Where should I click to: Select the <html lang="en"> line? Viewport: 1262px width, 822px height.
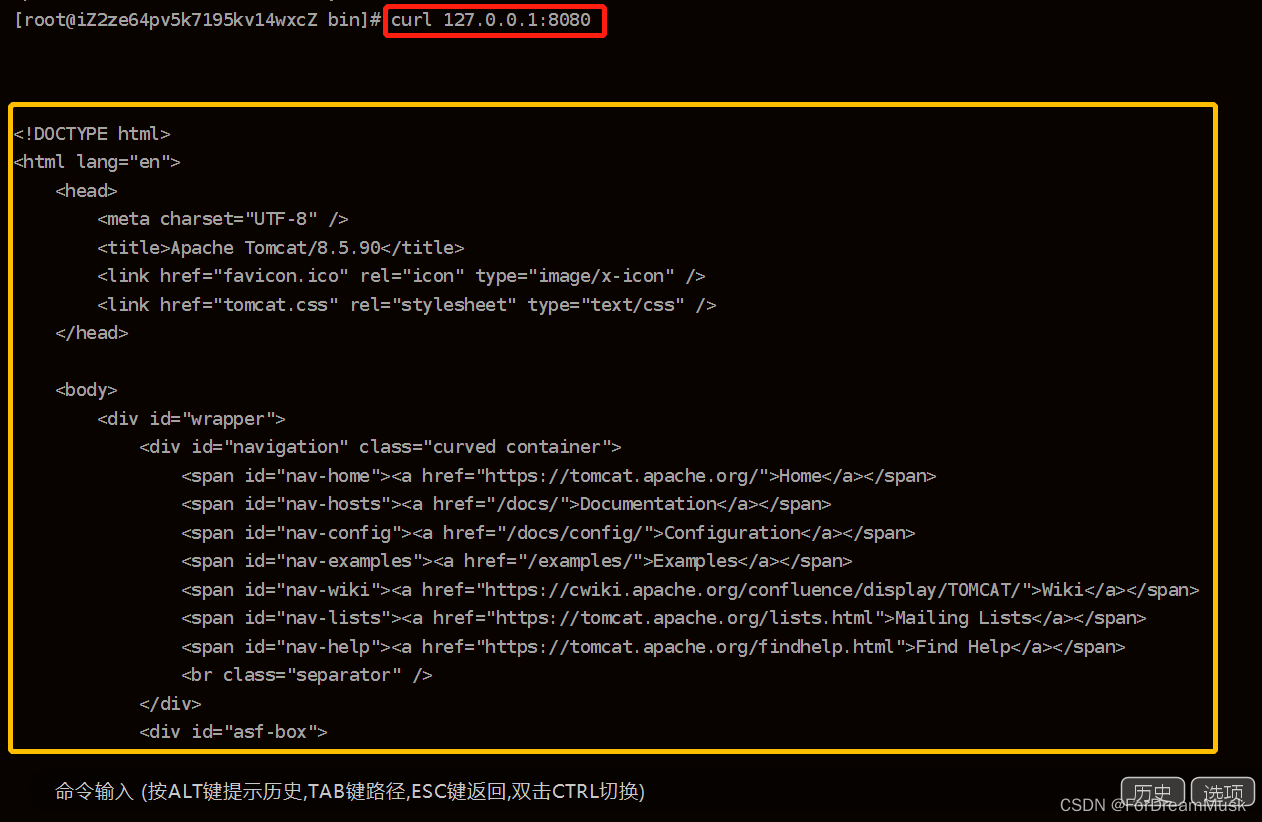(x=97, y=162)
